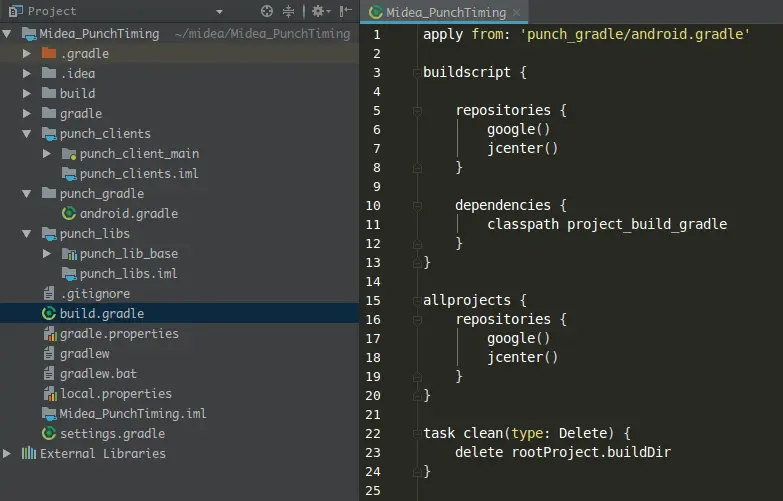783x501 pixels.
Task: Select gradle.properties file name
Action: [x=119, y=334]
